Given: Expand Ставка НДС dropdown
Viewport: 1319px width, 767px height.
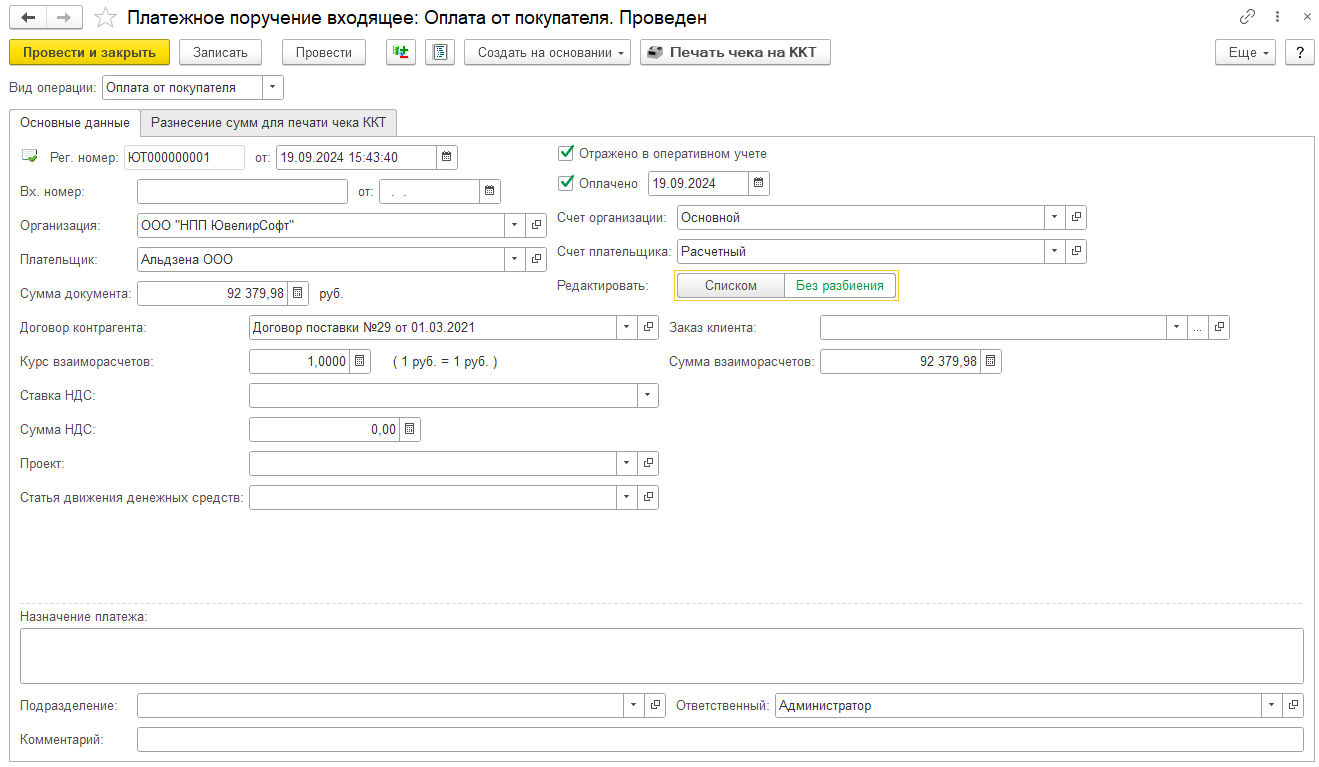Looking at the screenshot, I should tap(648, 395).
